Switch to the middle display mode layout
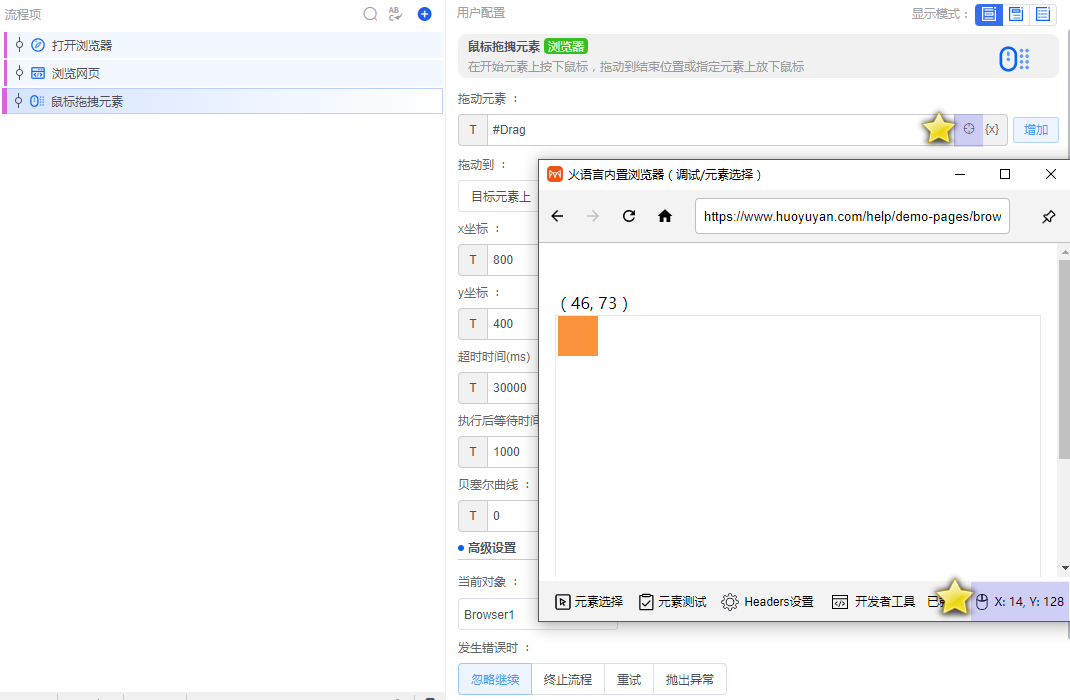 click(1013, 14)
